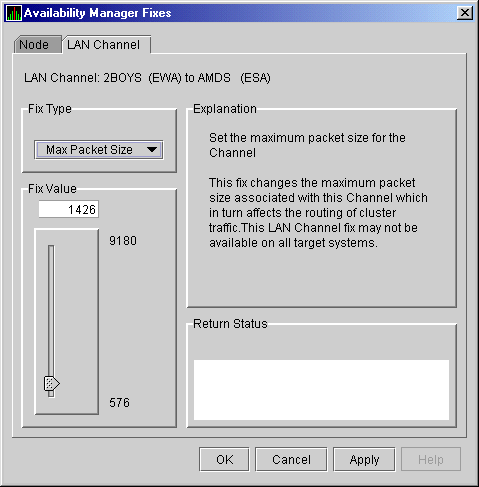Click the upper part of the slider track
Viewport: 479px width, 487px height.
[51, 283]
